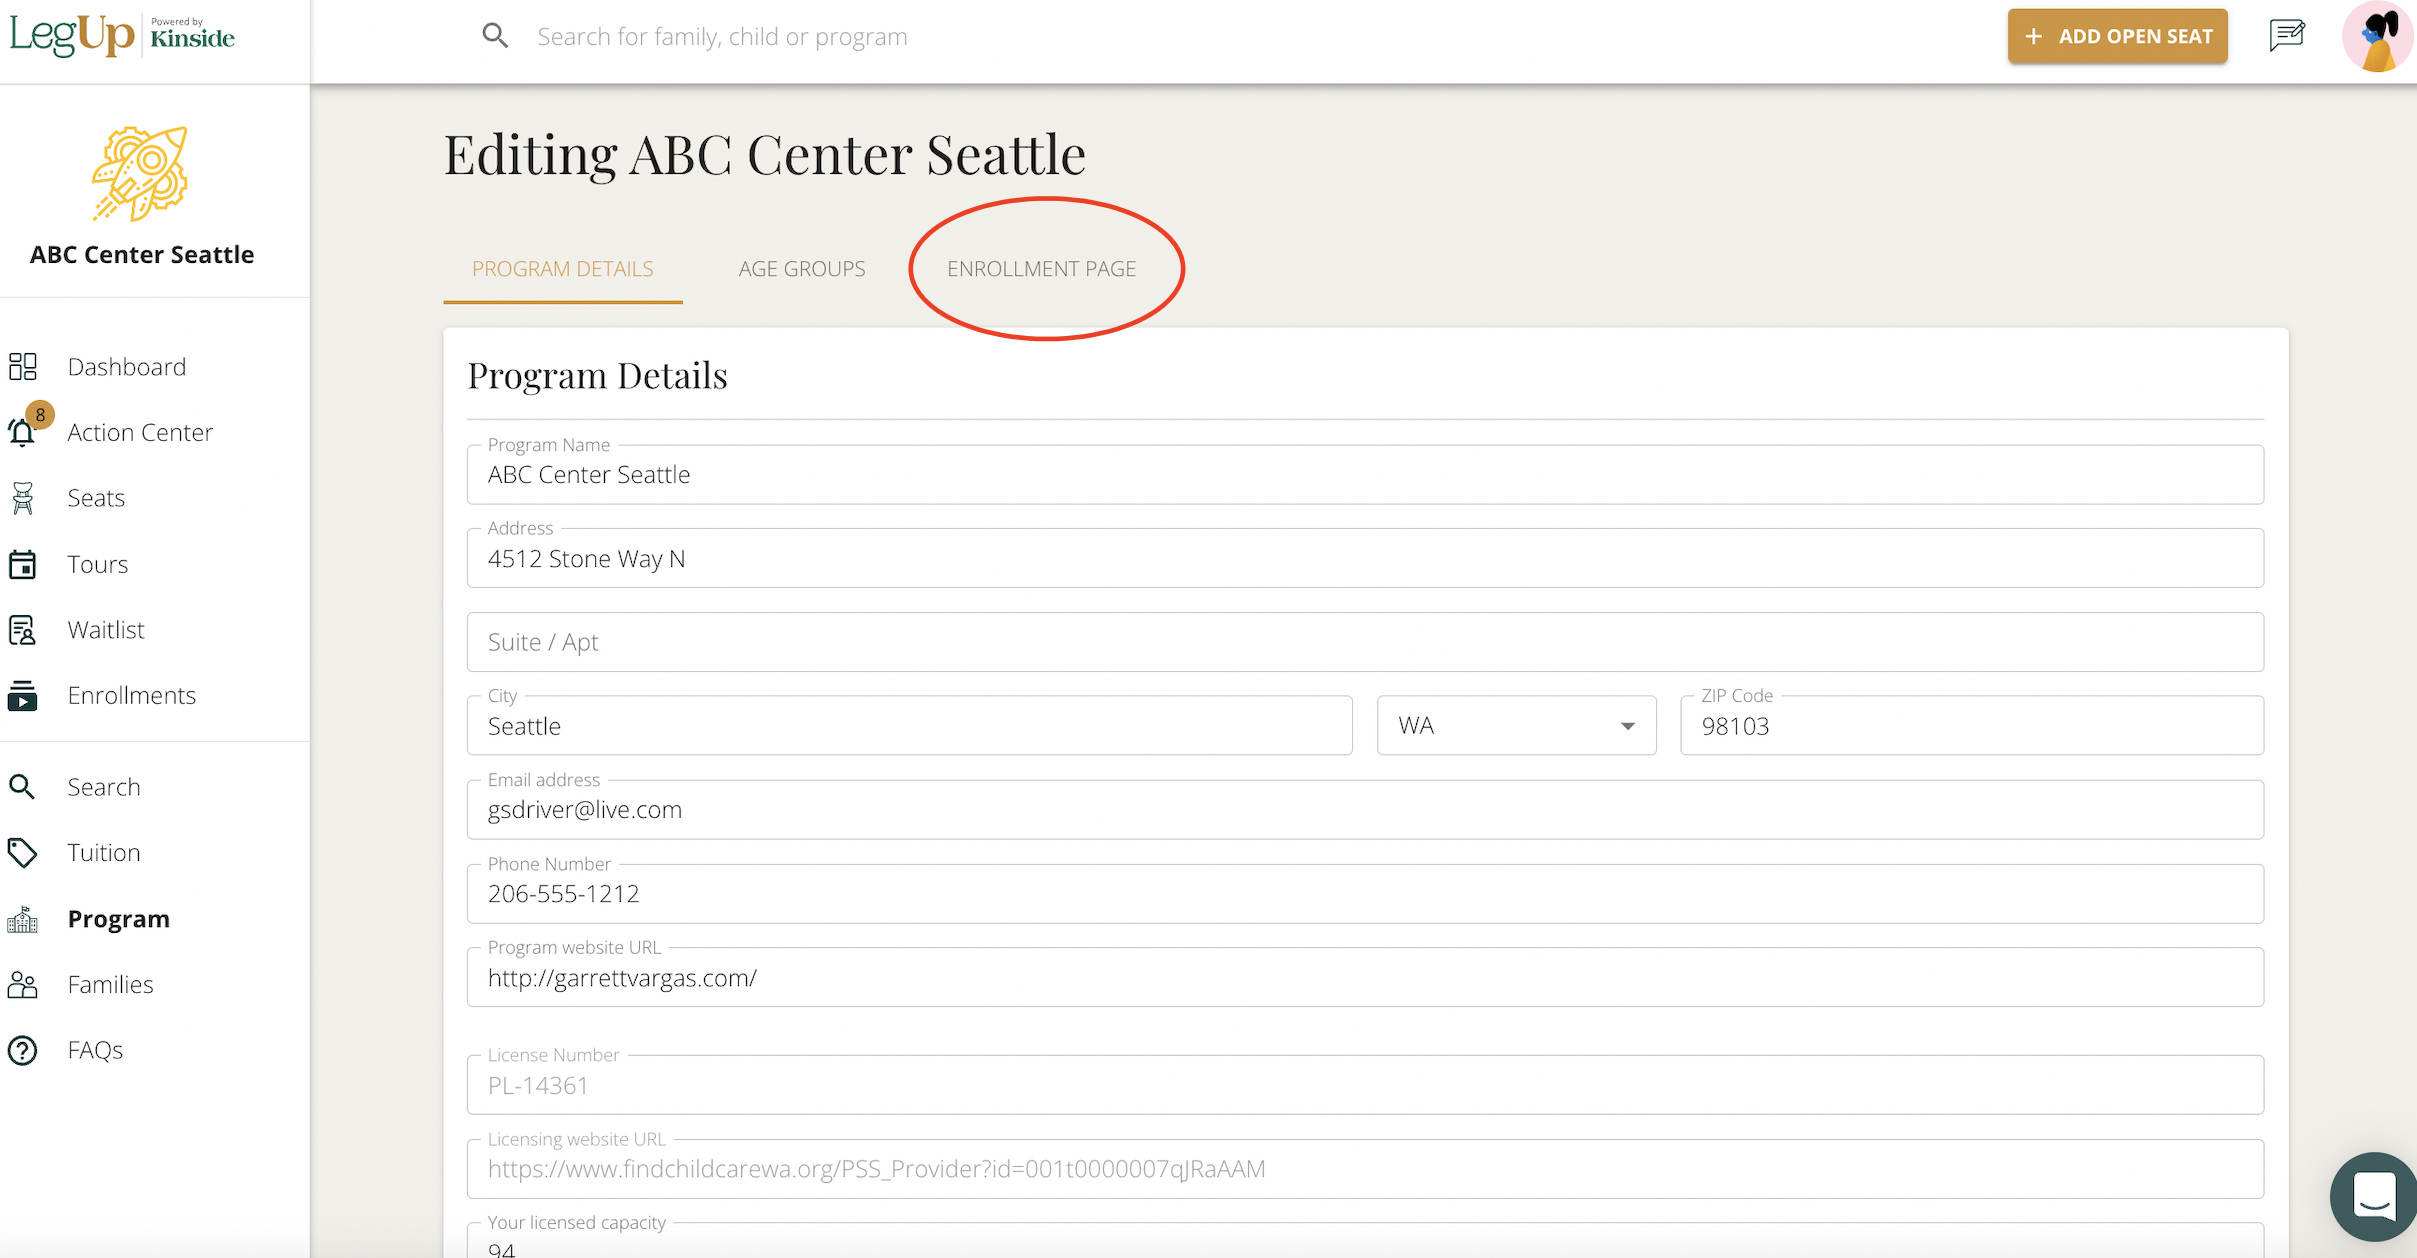Click the City field with Seattle

(x=910, y=725)
